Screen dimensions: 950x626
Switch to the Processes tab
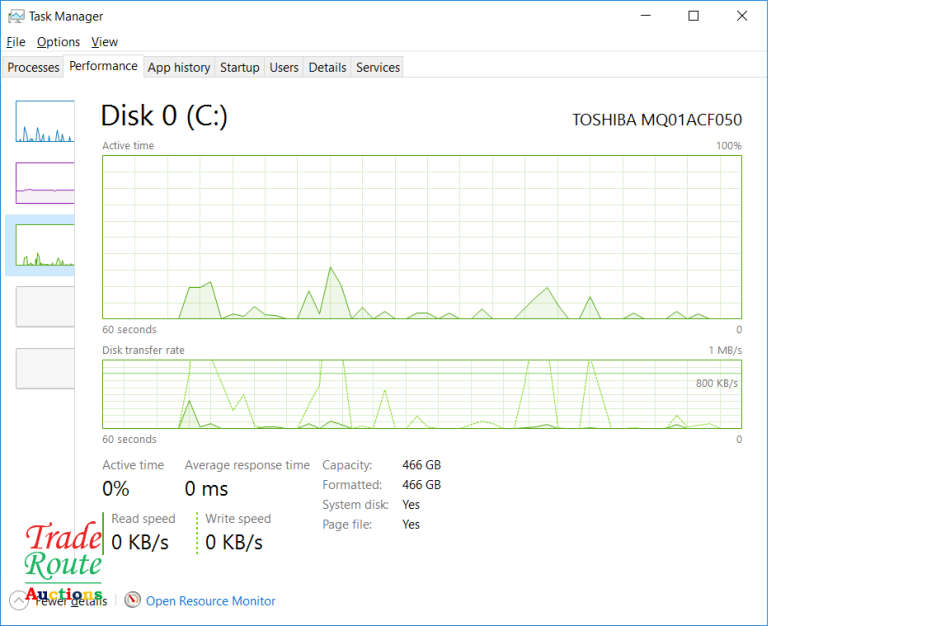pos(33,67)
